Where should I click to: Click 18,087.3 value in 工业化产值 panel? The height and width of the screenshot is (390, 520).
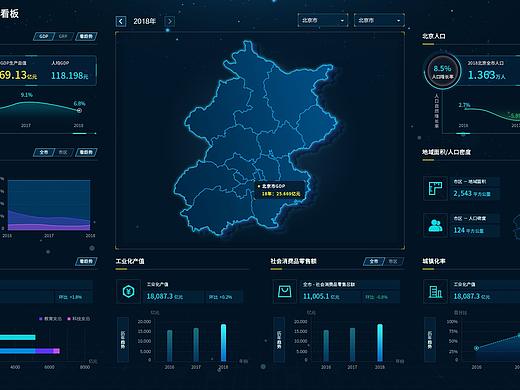(x=165, y=296)
